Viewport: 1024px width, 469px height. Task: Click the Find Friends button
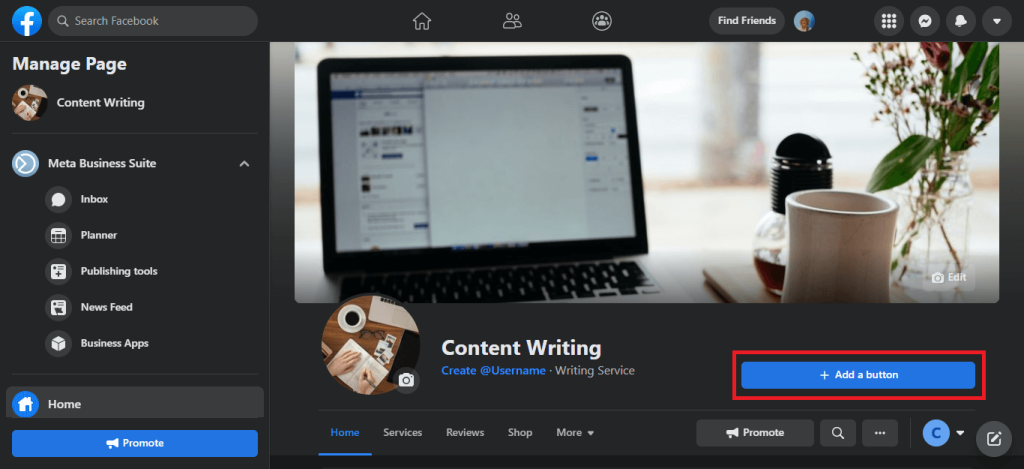click(x=746, y=21)
